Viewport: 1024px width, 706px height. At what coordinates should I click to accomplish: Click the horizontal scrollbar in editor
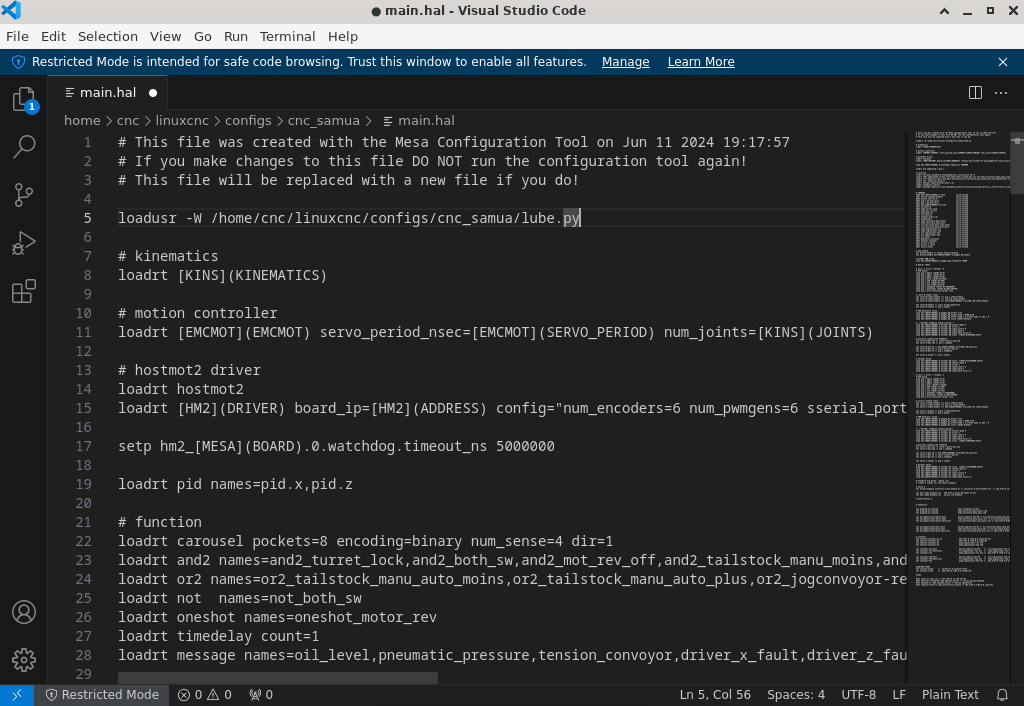278,679
